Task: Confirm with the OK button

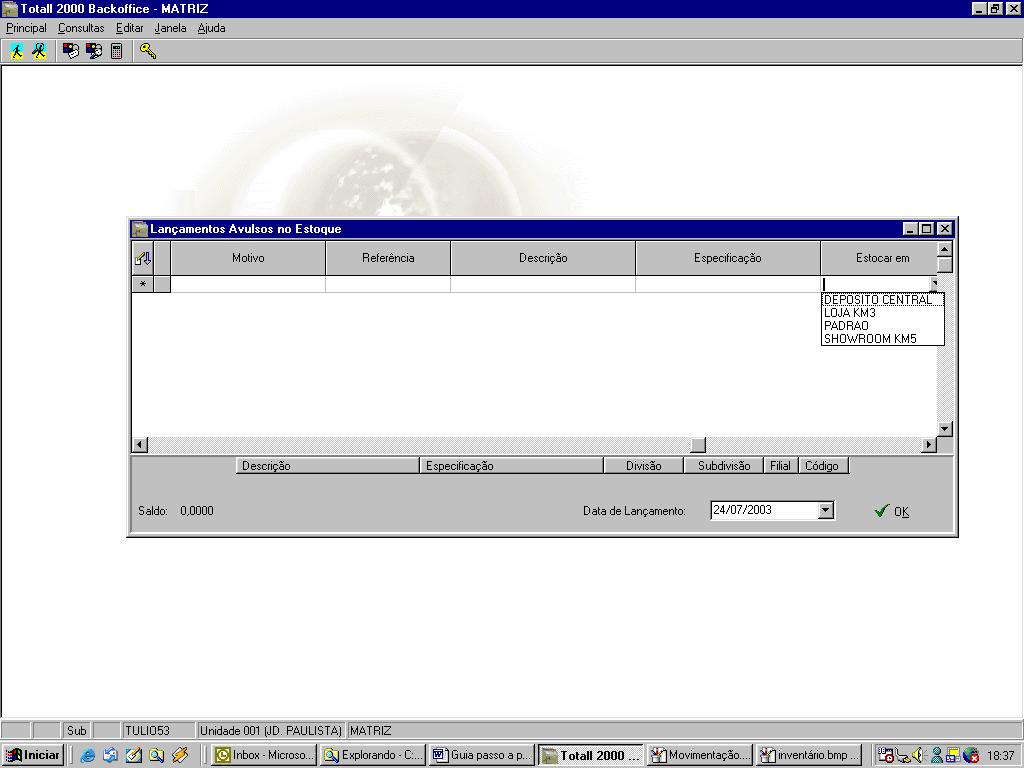Action: 891,511
